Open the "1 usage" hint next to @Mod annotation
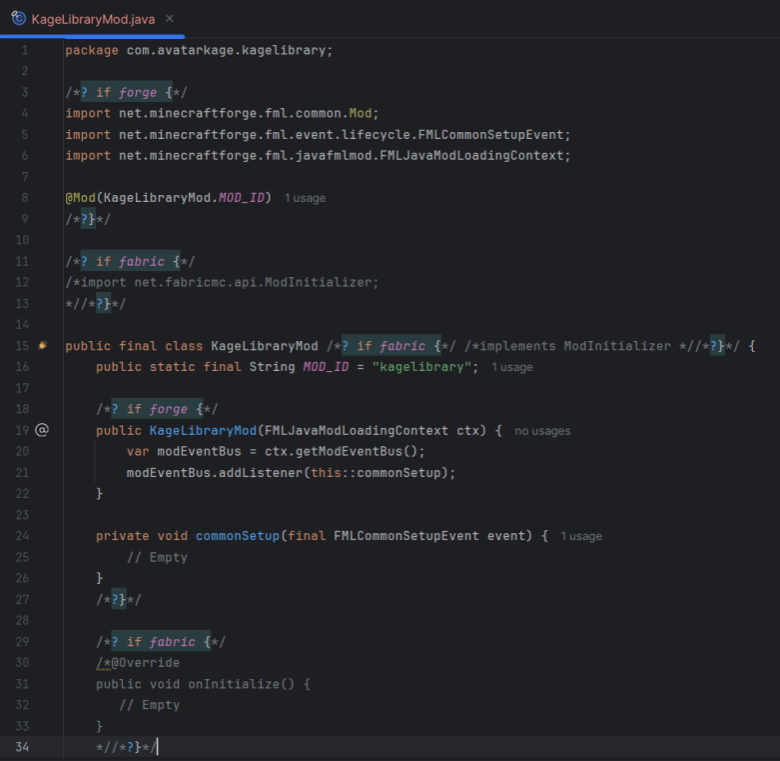Screen dimensions: 780x761 pos(305,198)
